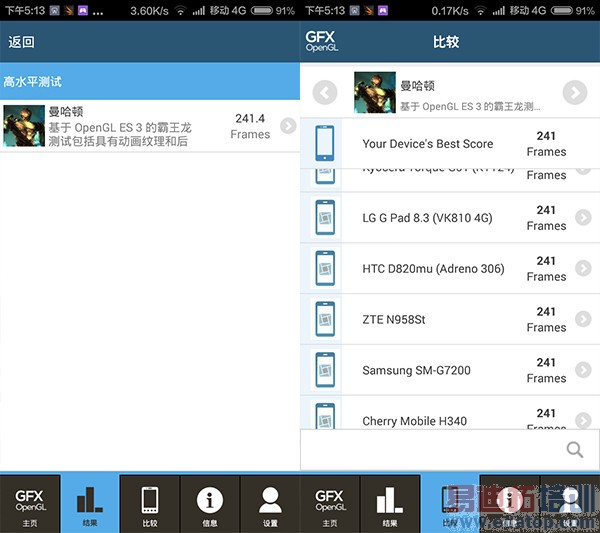600x533 pixels.
Task: Tap Wi-Fi icon in left status bar
Action: pos(180,11)
